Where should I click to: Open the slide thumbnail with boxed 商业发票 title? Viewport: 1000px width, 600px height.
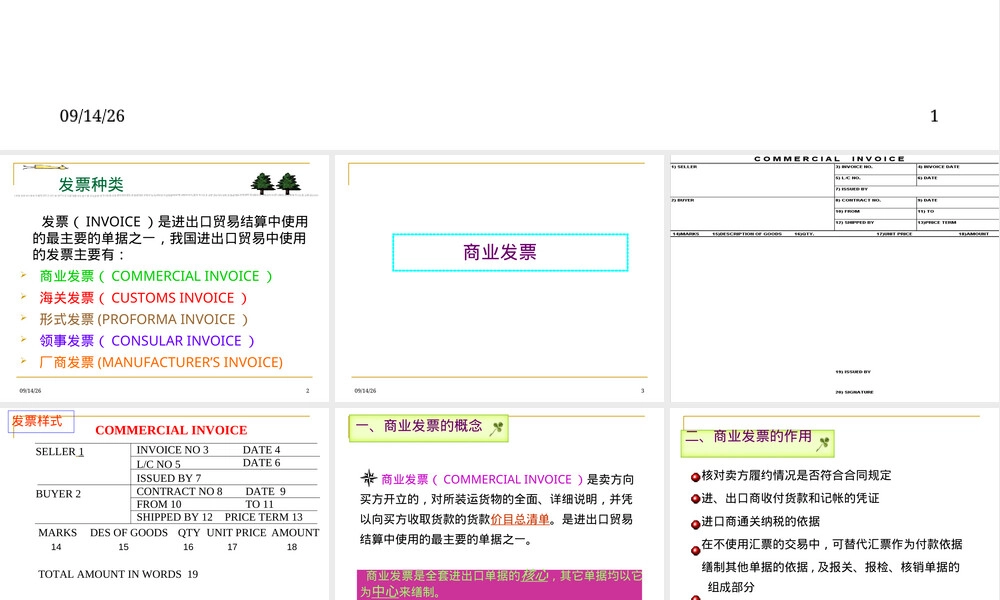499,278
